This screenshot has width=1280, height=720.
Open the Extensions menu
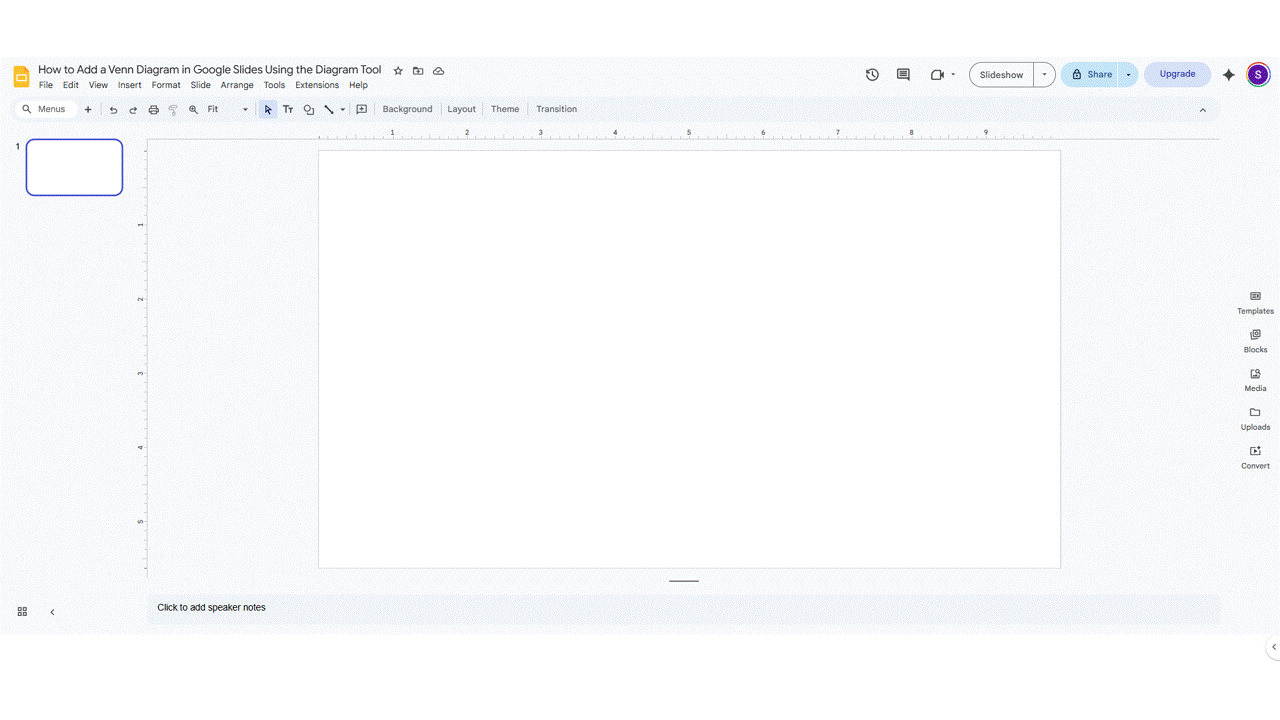316,85
